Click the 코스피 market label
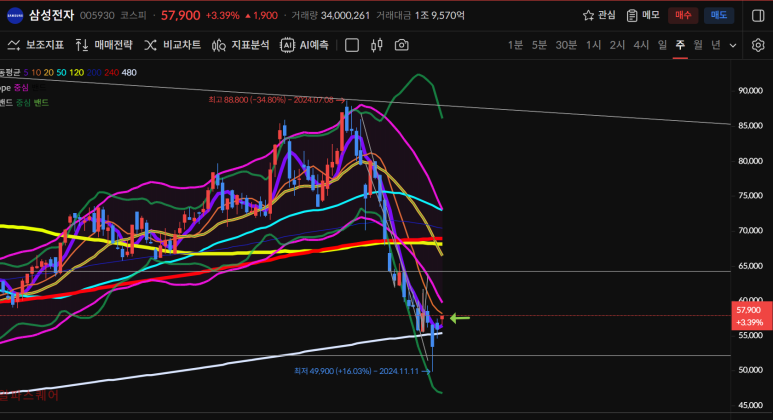773x420 pixels. point(134,16)
